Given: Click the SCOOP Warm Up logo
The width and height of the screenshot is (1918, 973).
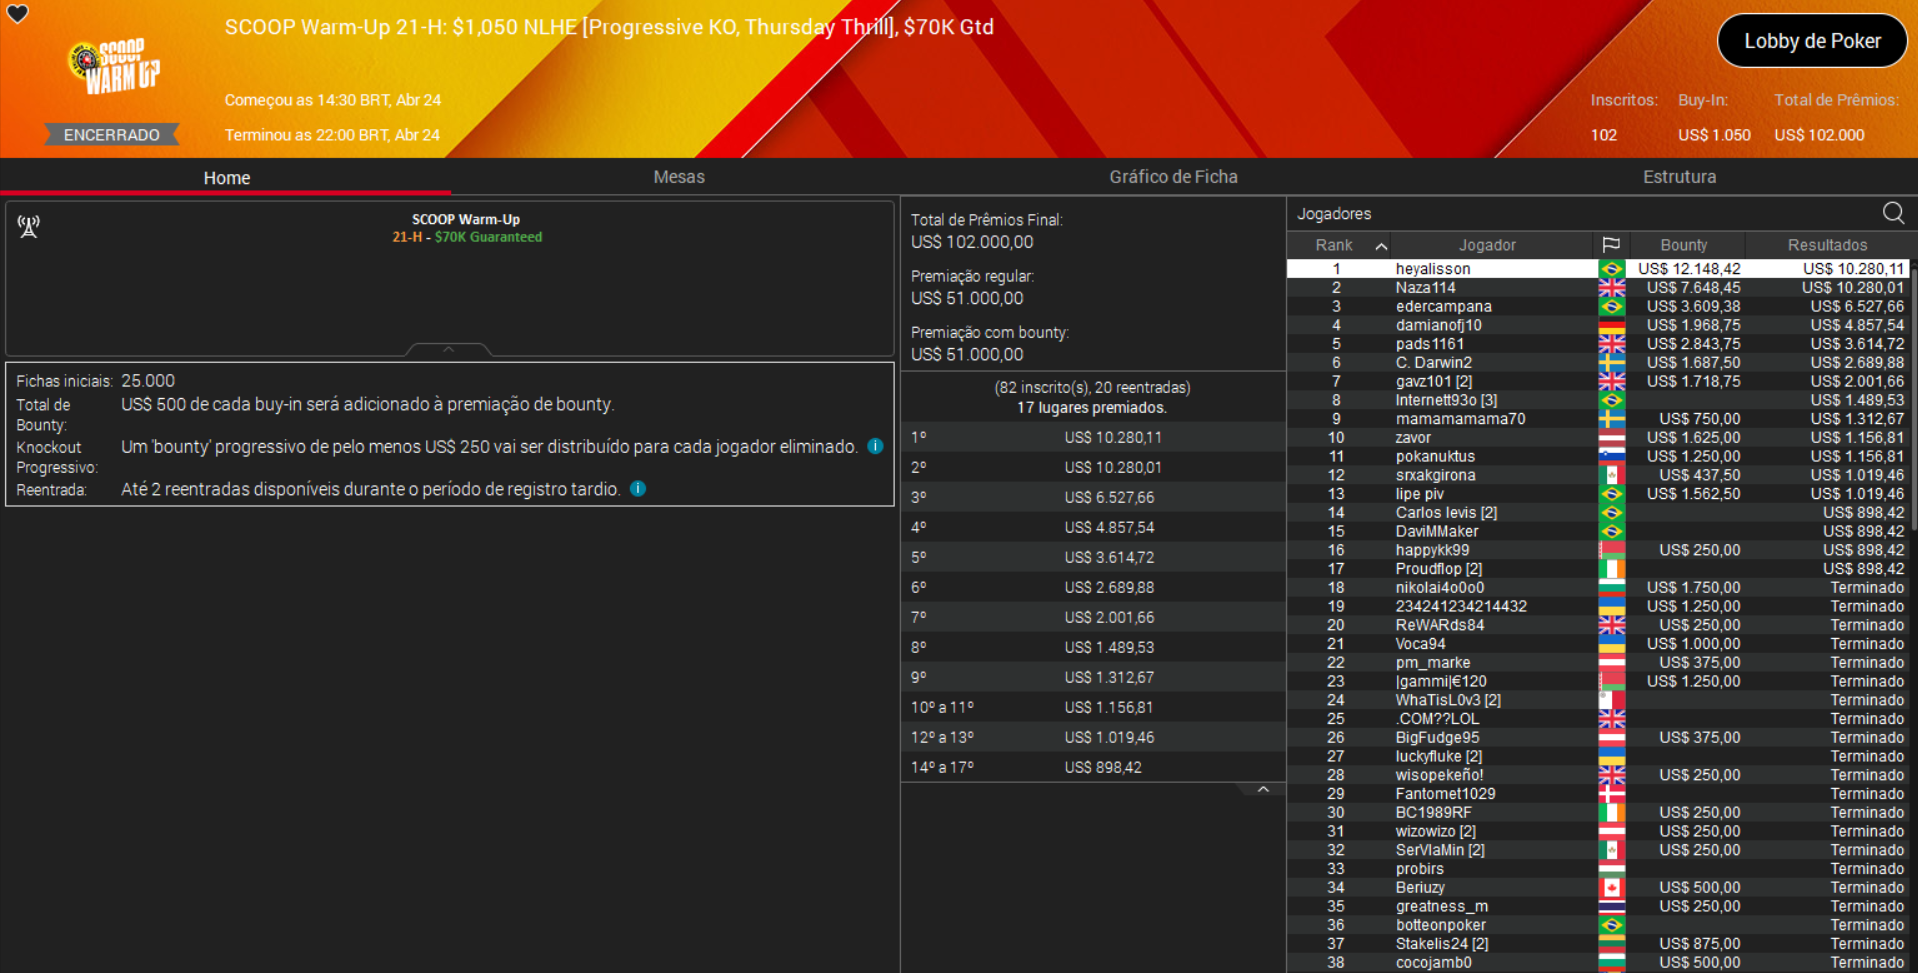Looking at the screenshot, I should [x=114, y=66].
